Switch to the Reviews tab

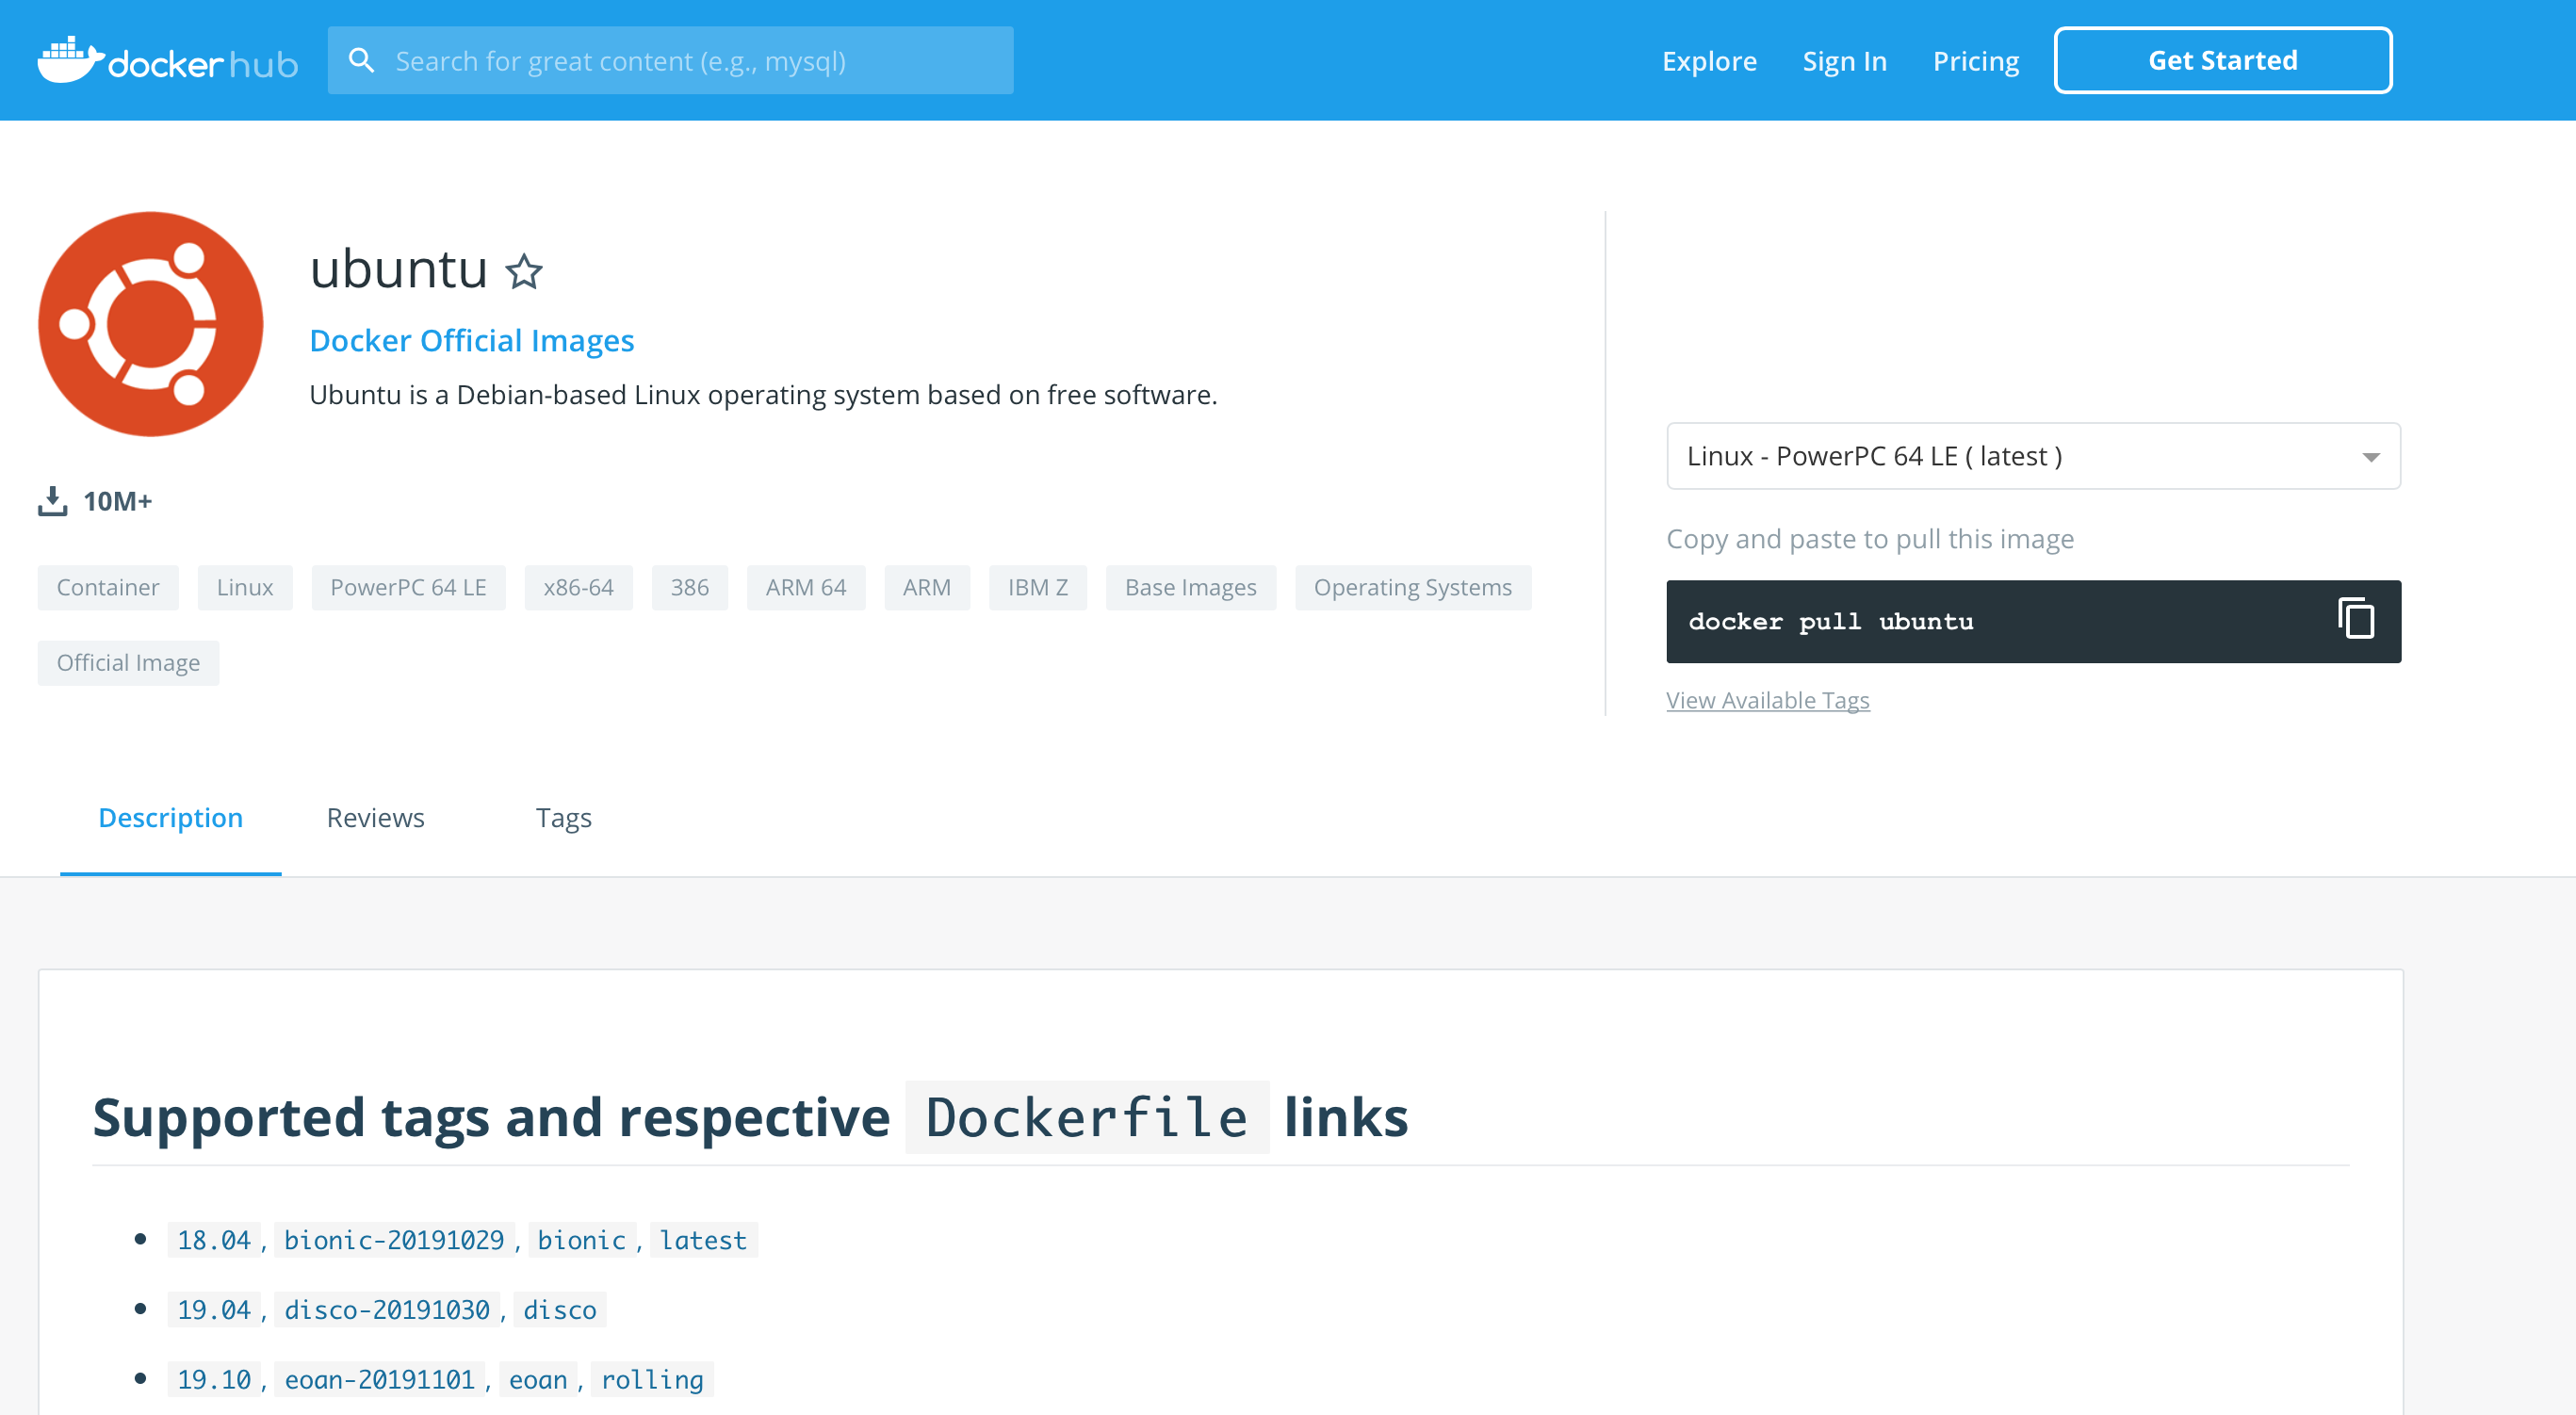click(375, 817)
